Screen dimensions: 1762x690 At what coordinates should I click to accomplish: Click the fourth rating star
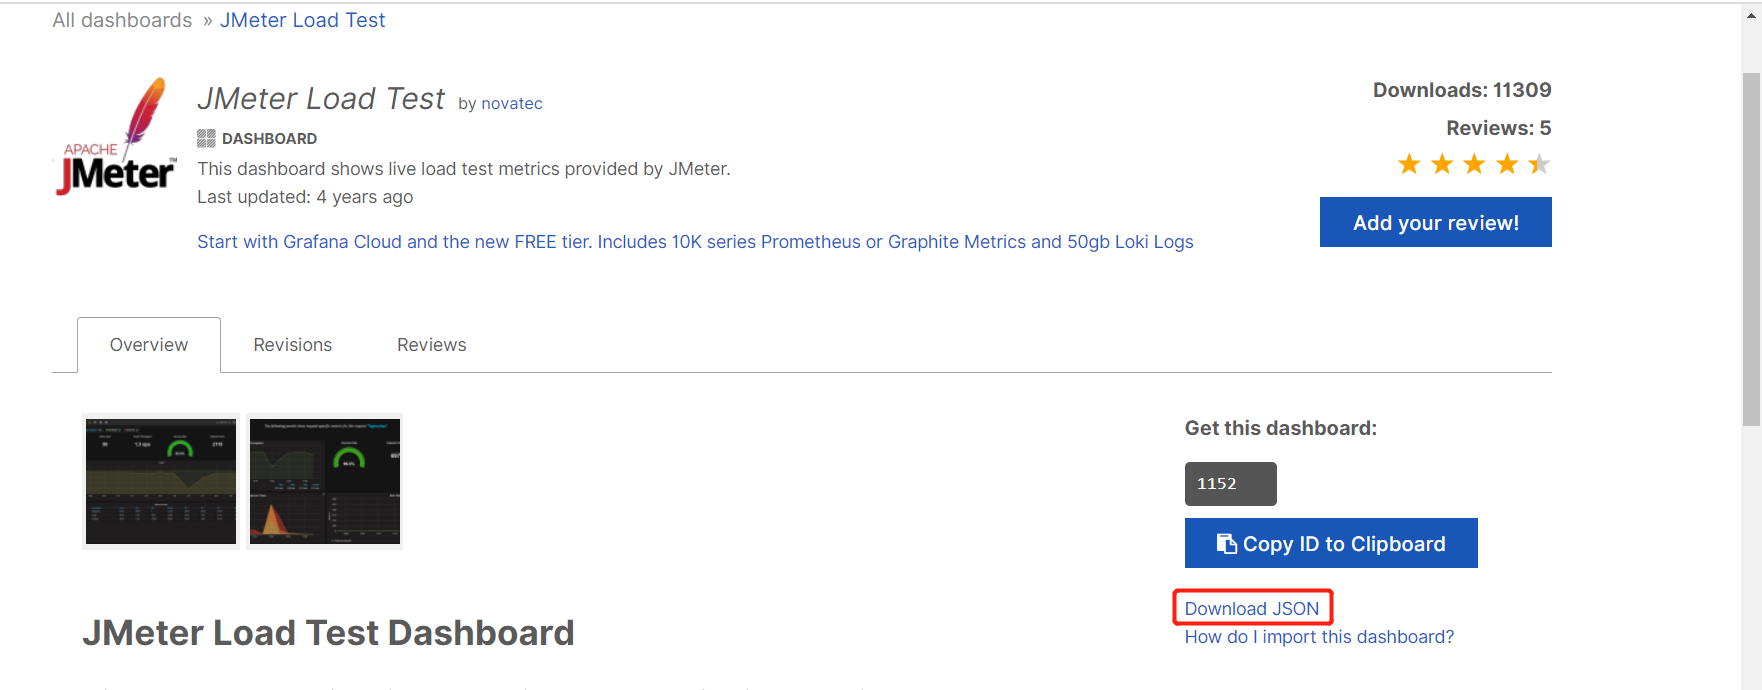tap(1507, 164)
